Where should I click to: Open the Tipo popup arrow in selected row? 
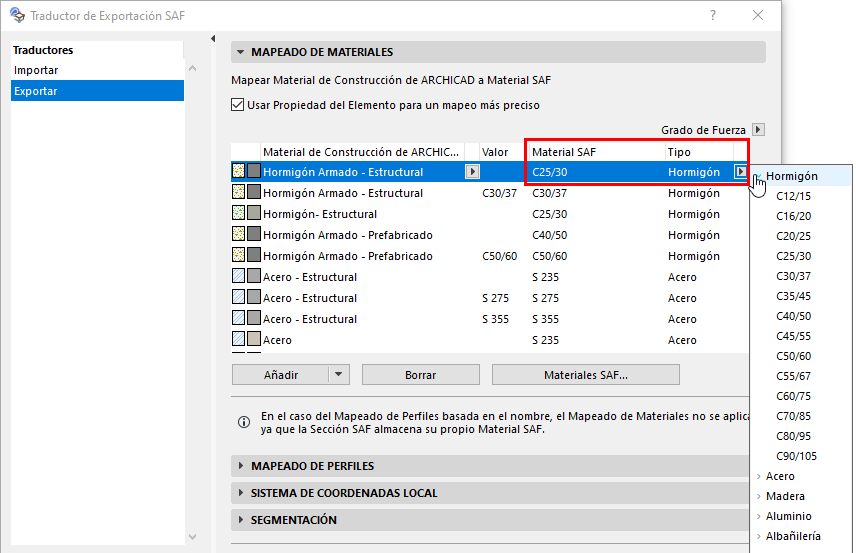[x=740, y=172]
